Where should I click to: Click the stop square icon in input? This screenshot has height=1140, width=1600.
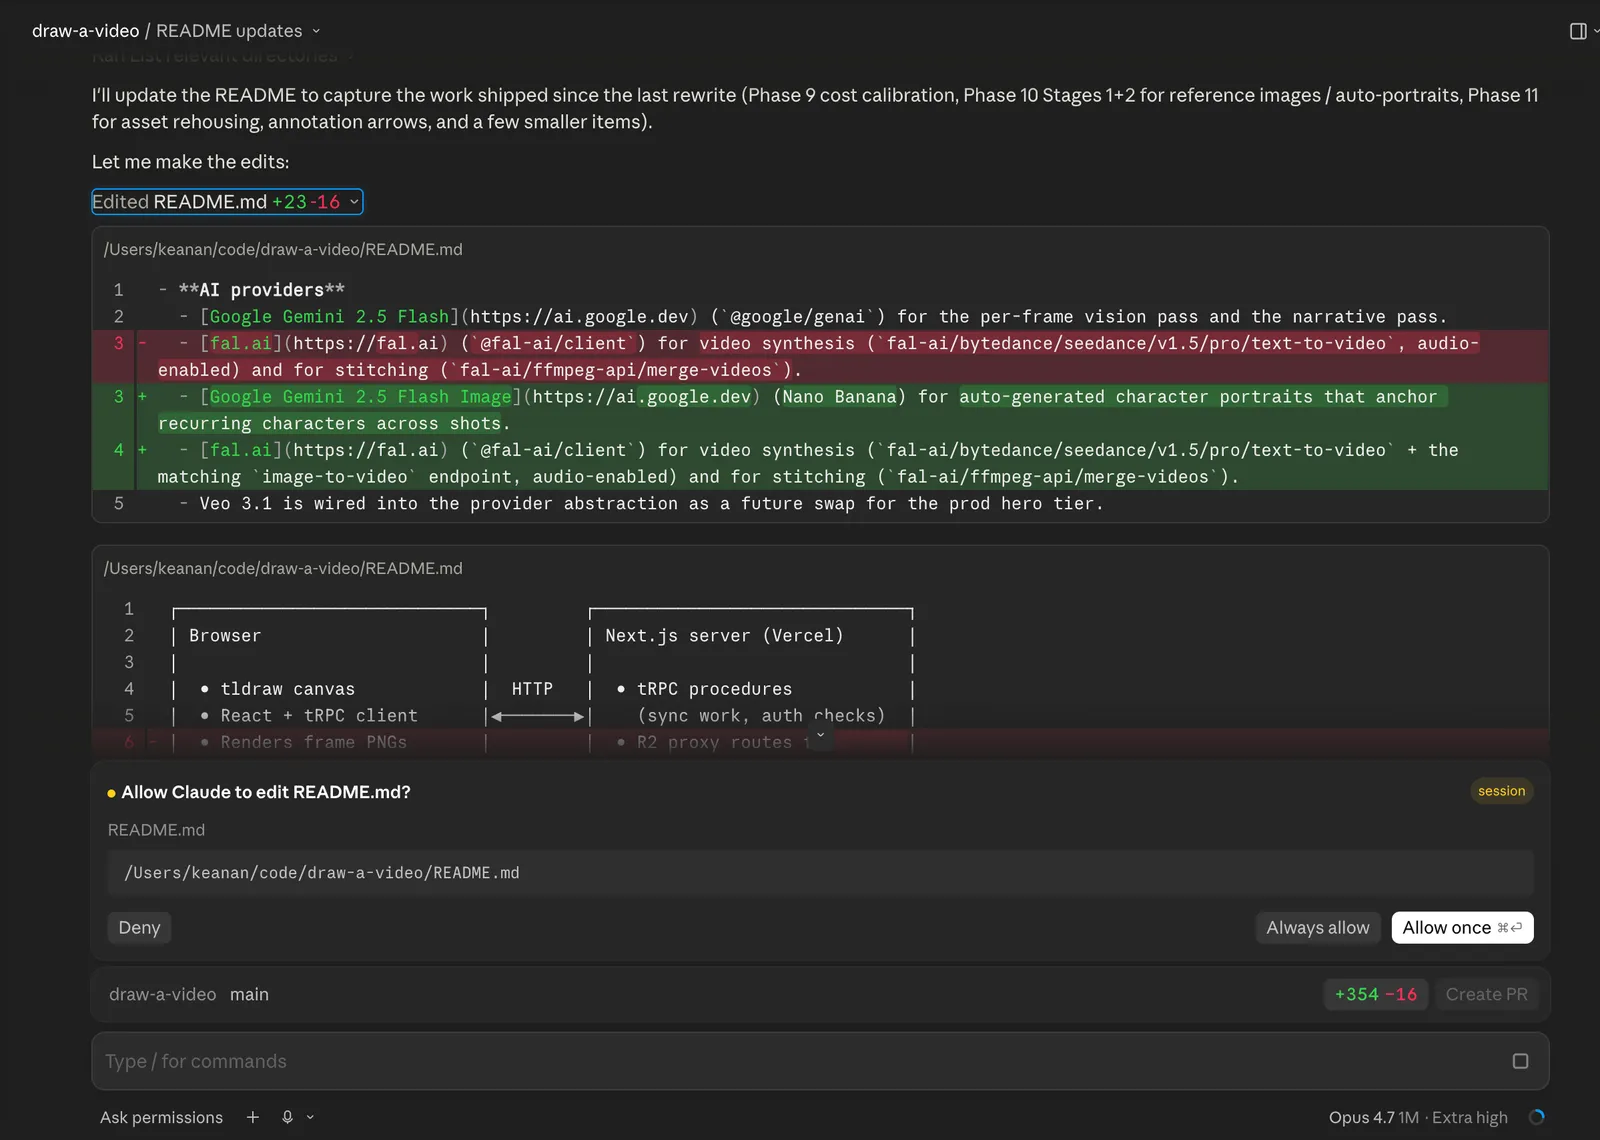(x=1520, y=1061)
